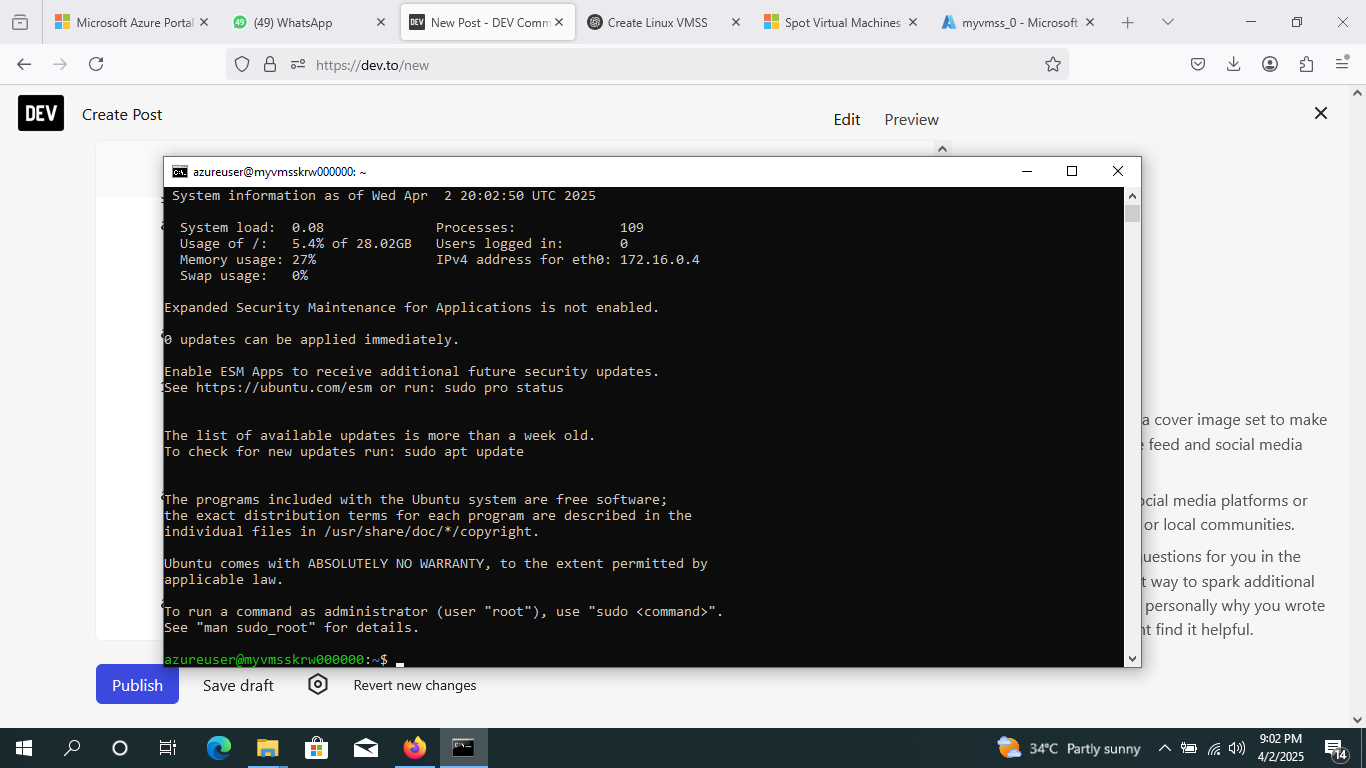Image resolution: width=1366 pixels, height=768 pixels.
Task: Click Revert new changes
Action: click(x=415, y=685)
